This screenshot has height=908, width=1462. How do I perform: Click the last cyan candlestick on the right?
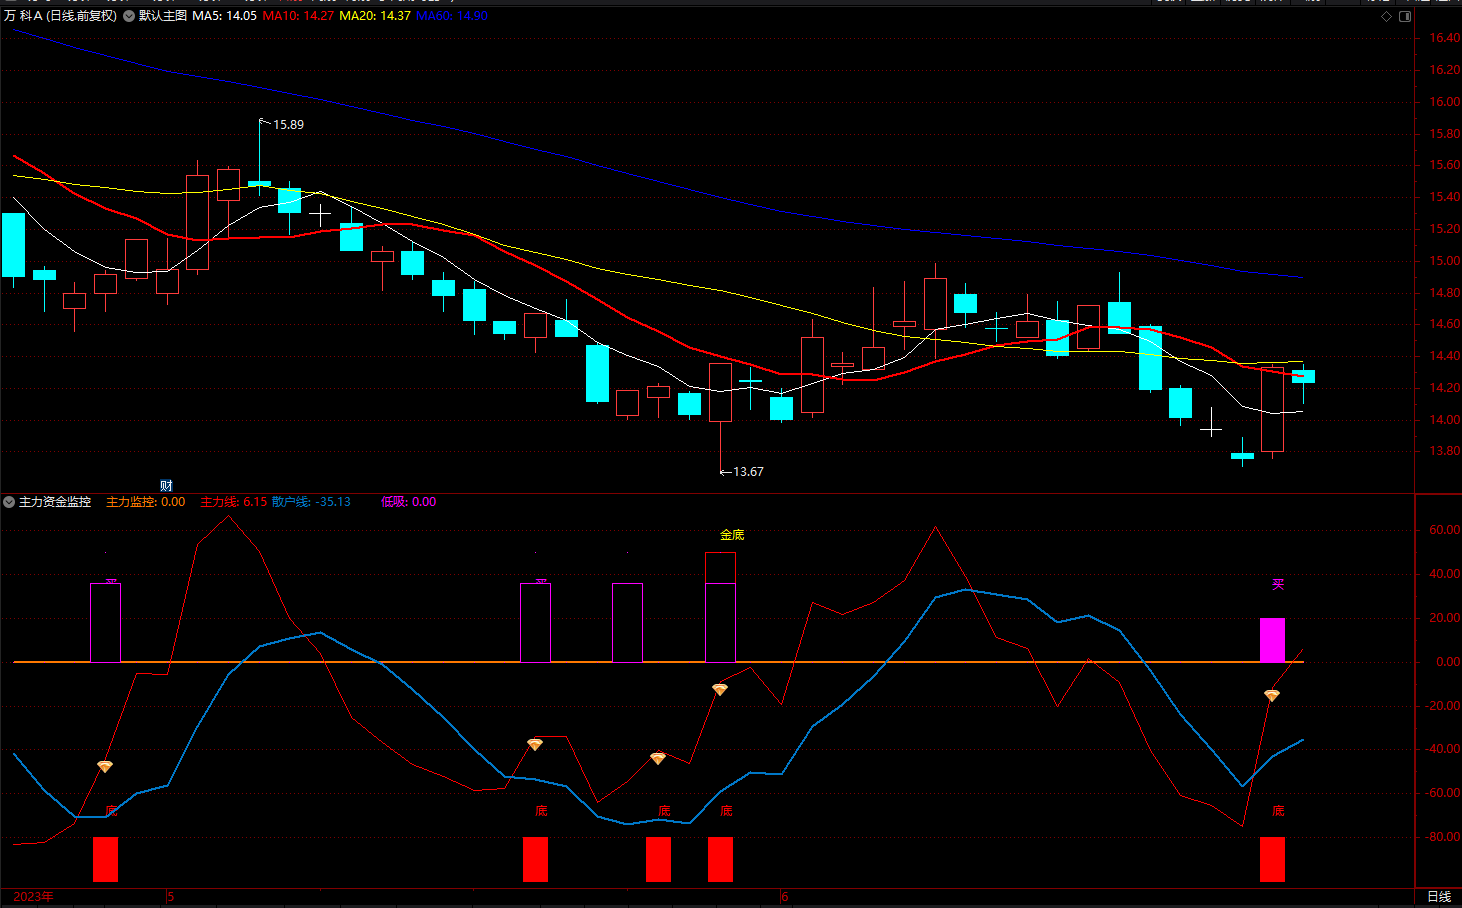(x=1303, y=377)
